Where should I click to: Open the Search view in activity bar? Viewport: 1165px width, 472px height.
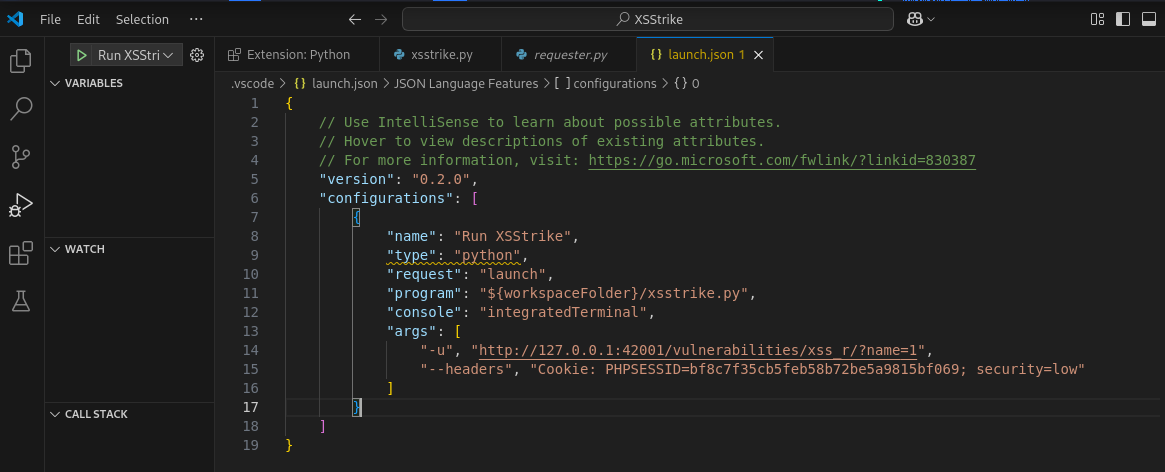tap(21, 109)
